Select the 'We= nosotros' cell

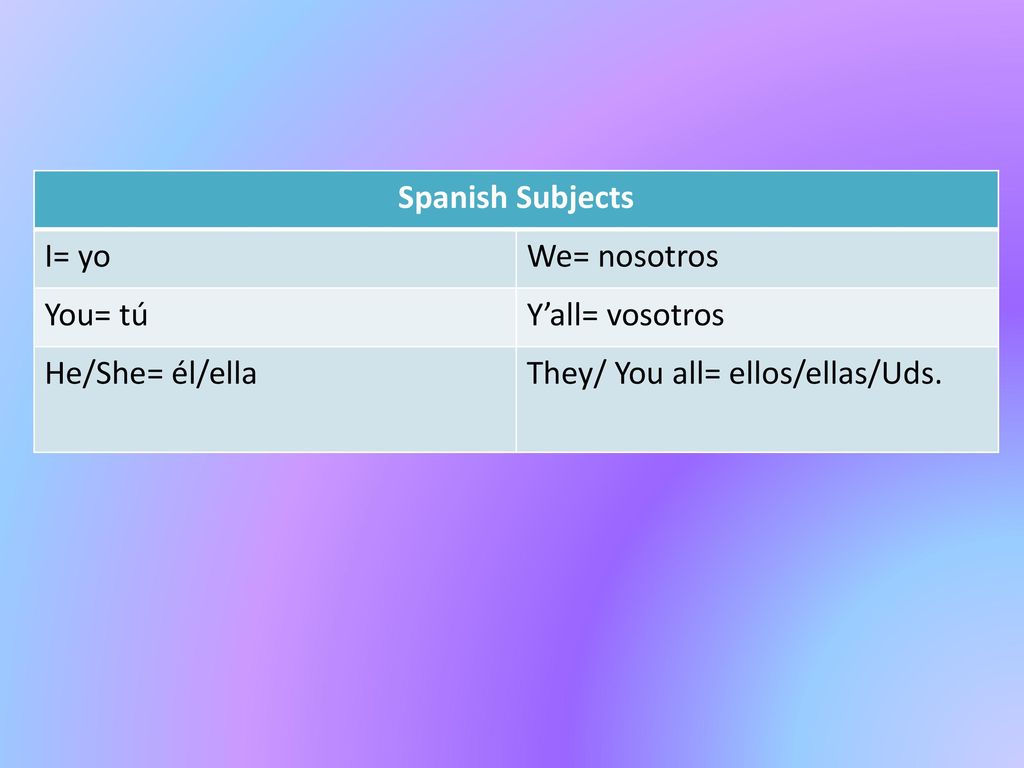coord(758,259)
